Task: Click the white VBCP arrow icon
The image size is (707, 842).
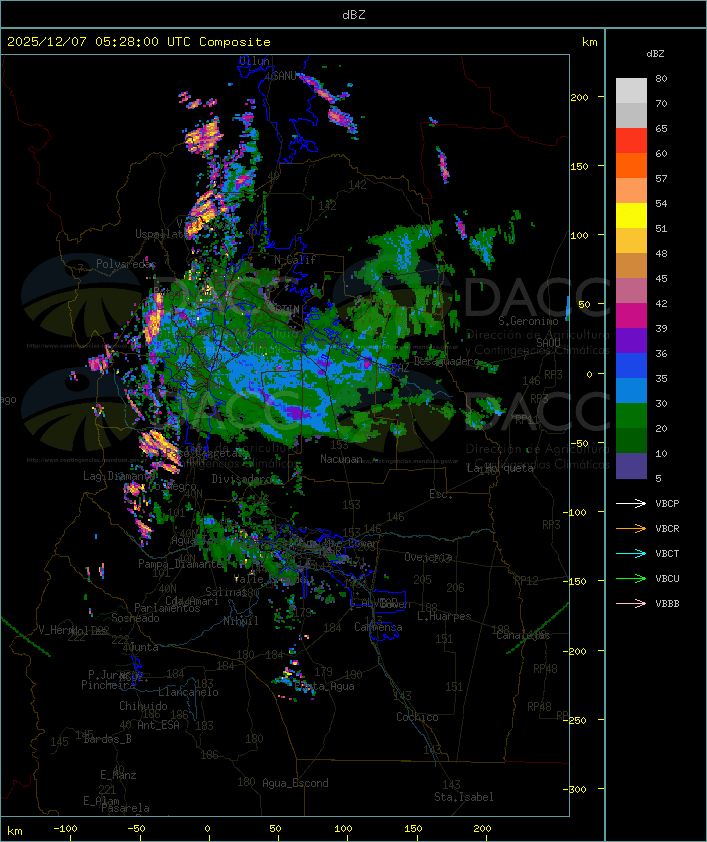Action: click(x=631, y=503)
